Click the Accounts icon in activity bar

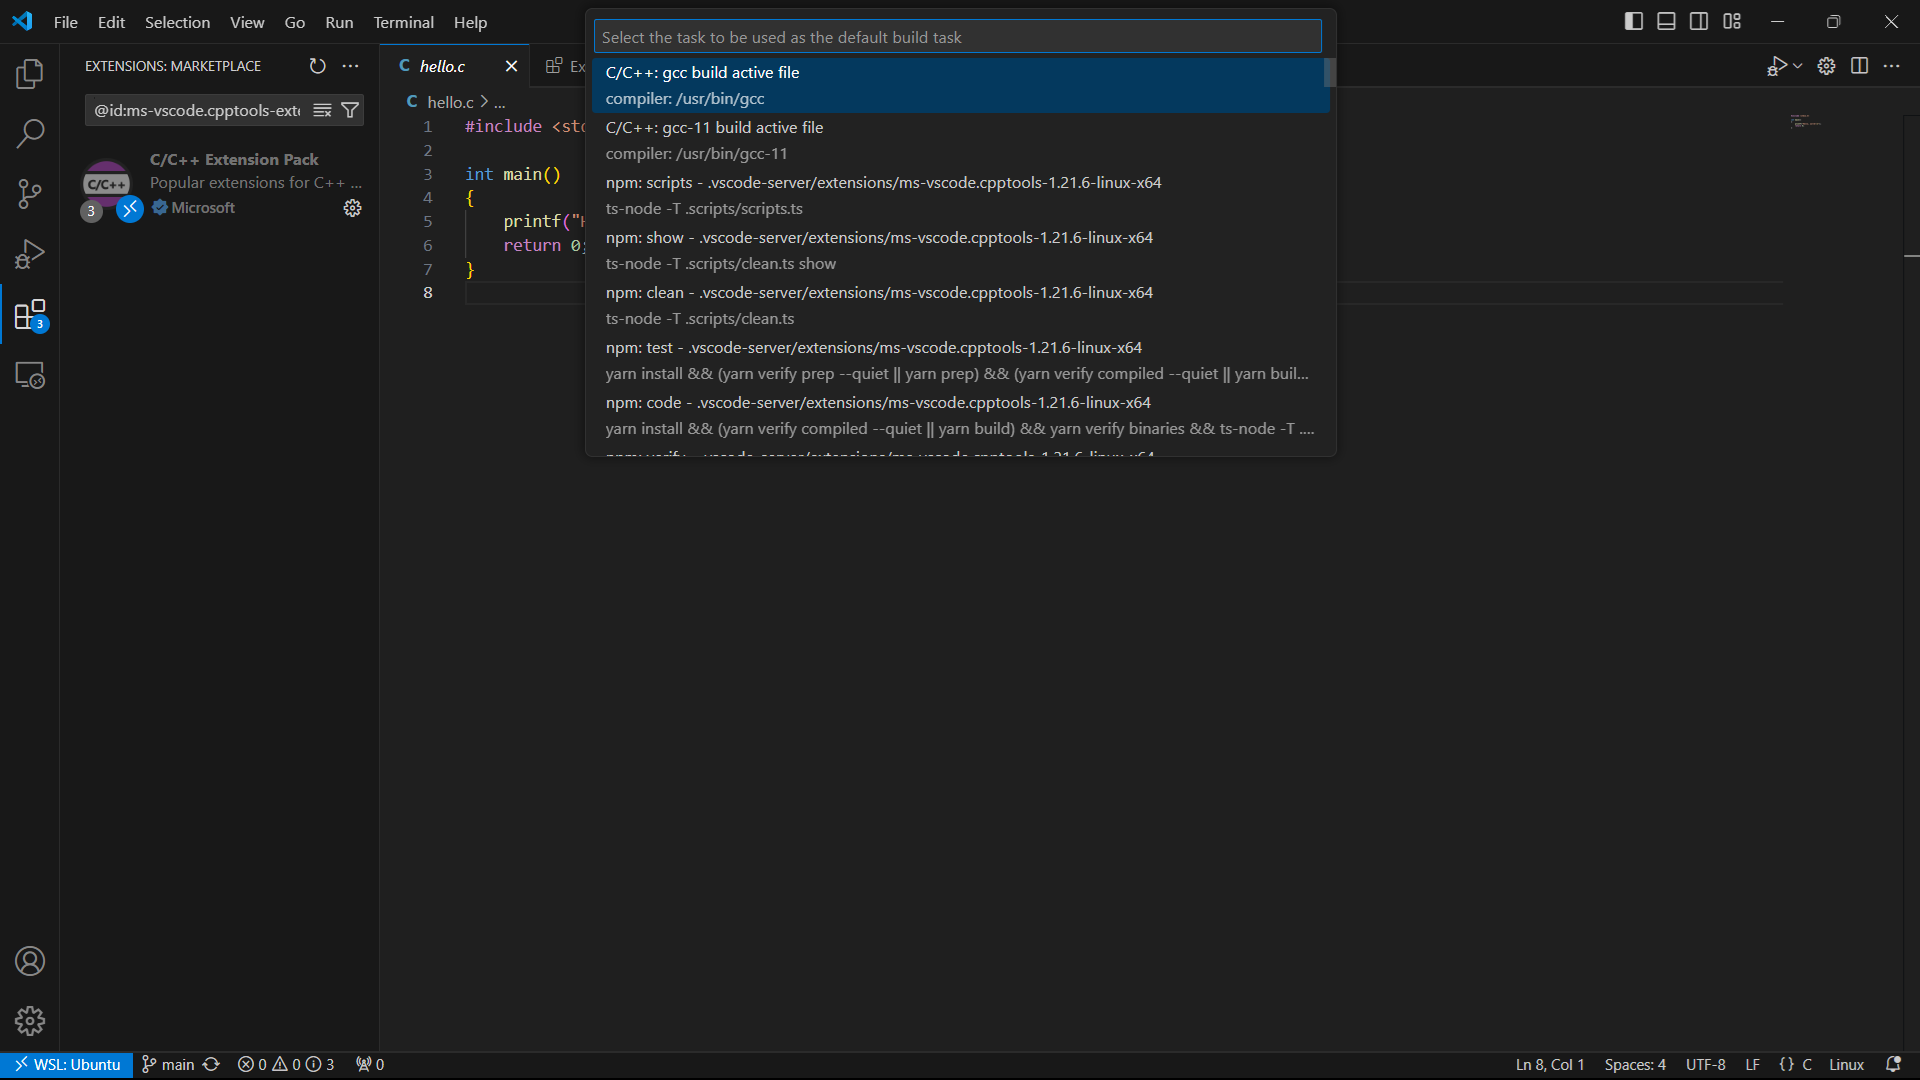point(30,961)
